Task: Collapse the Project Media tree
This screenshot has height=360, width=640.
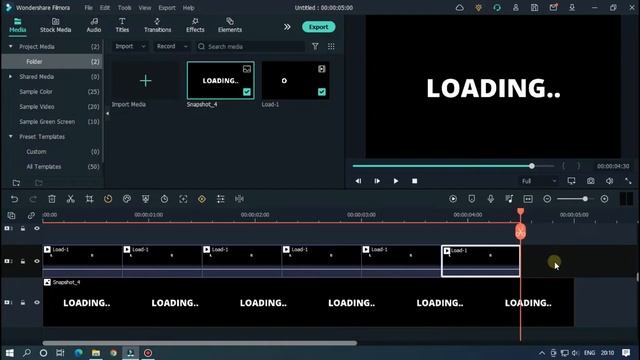Action: pyautogui.click(x=11, y=47)
